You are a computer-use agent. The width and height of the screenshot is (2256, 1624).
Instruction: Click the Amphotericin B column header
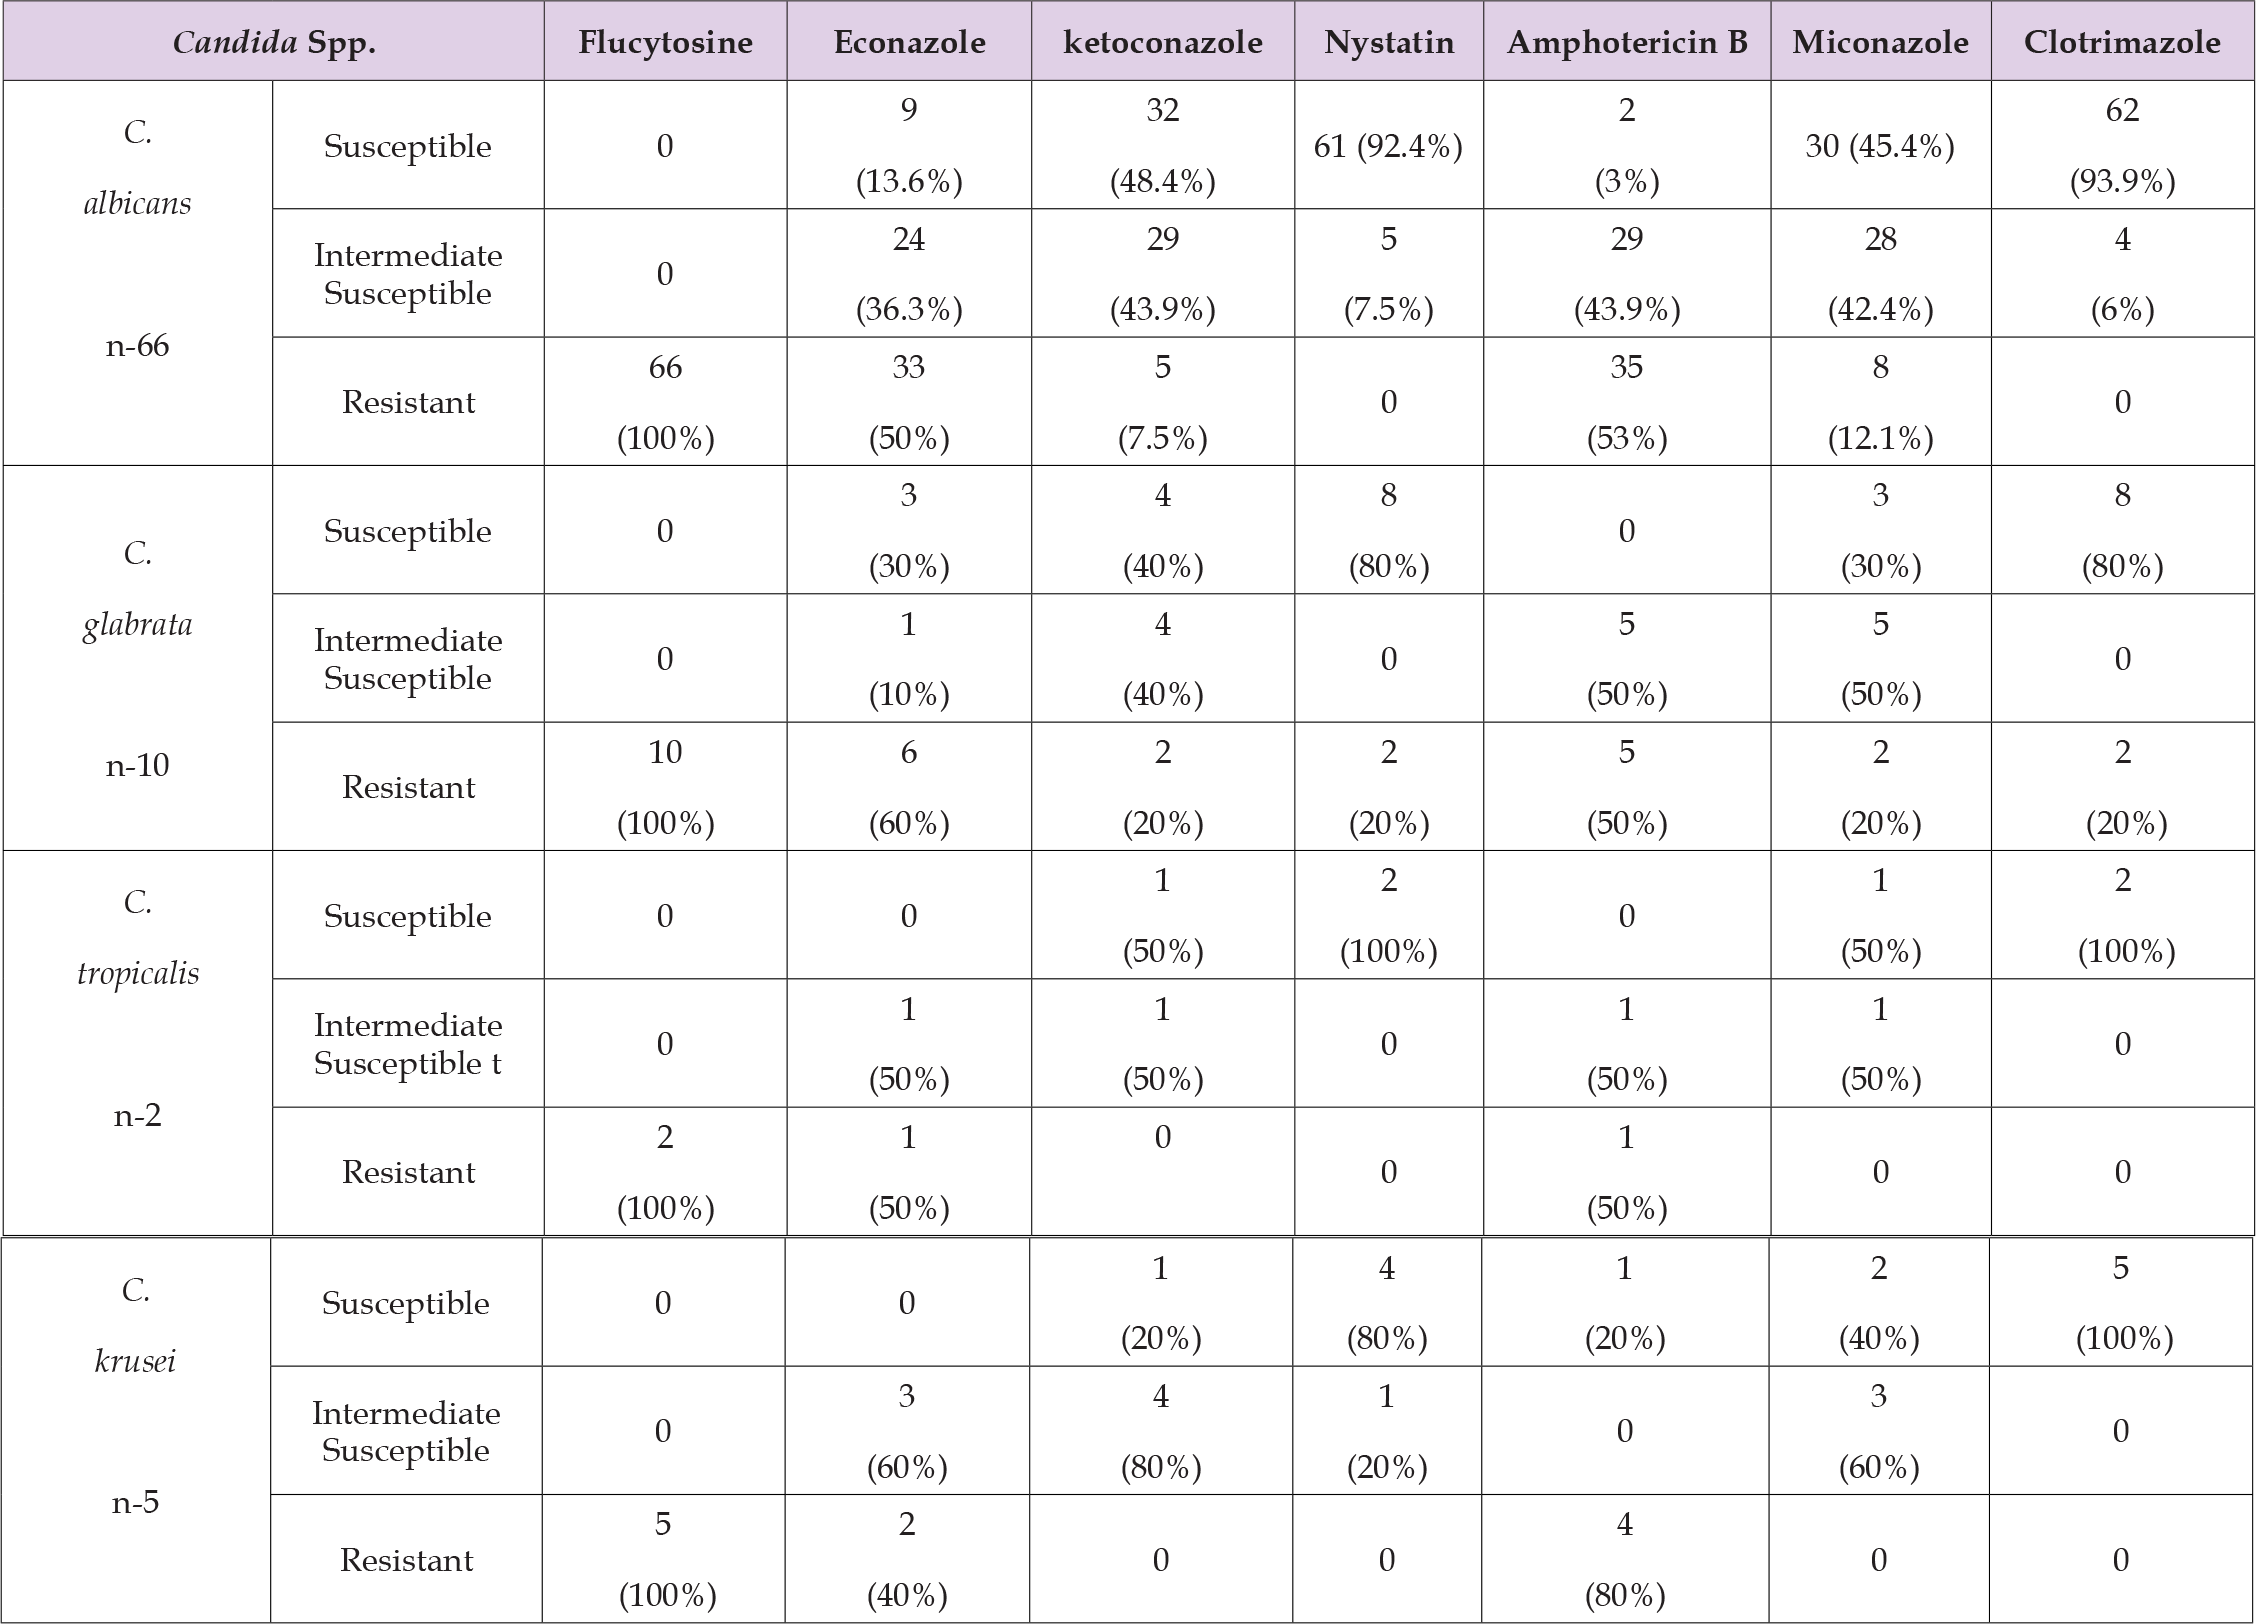coord(1626,42)
